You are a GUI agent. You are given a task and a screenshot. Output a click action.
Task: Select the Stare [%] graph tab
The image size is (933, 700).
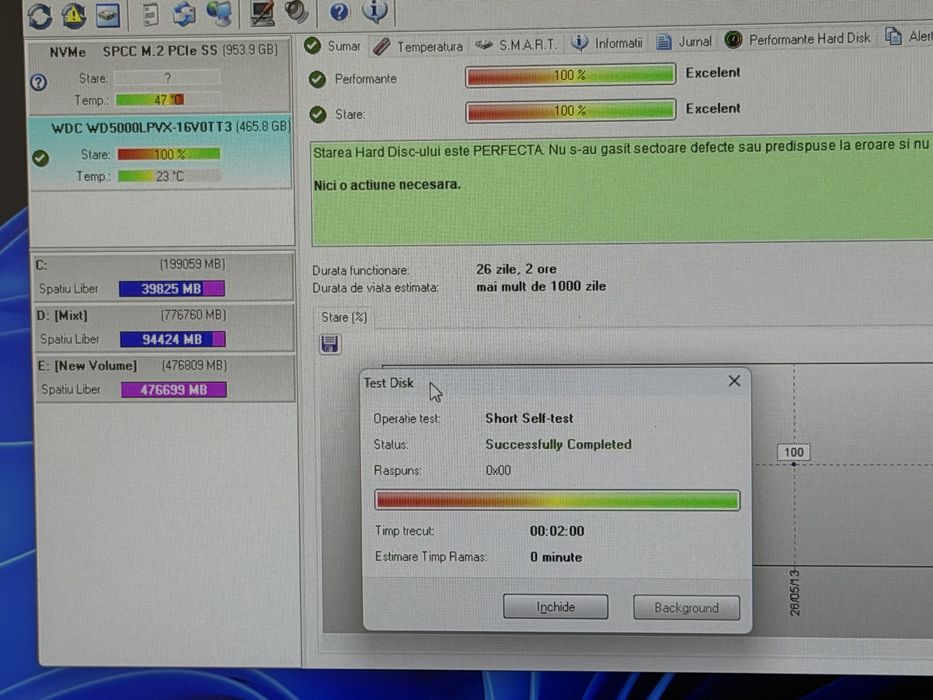pyautogui.click(x=344, y=317)
